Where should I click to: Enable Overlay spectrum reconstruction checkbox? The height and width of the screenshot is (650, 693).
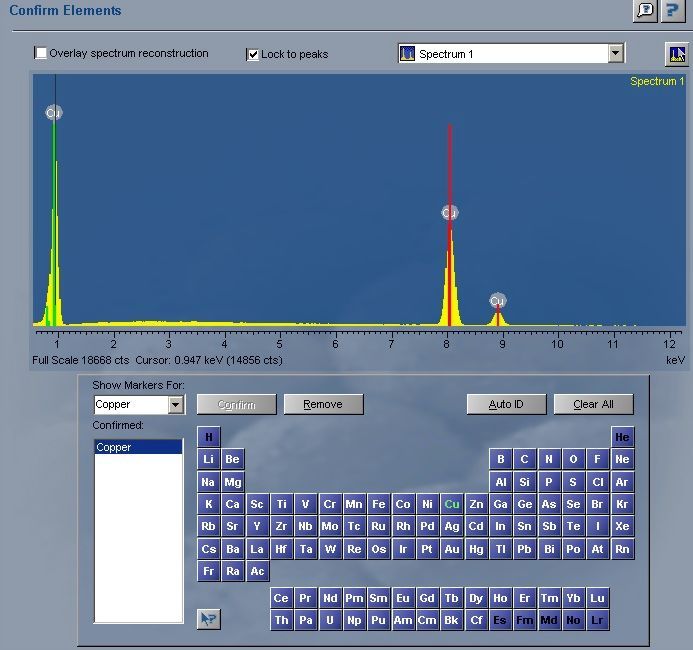pos(41,53)
